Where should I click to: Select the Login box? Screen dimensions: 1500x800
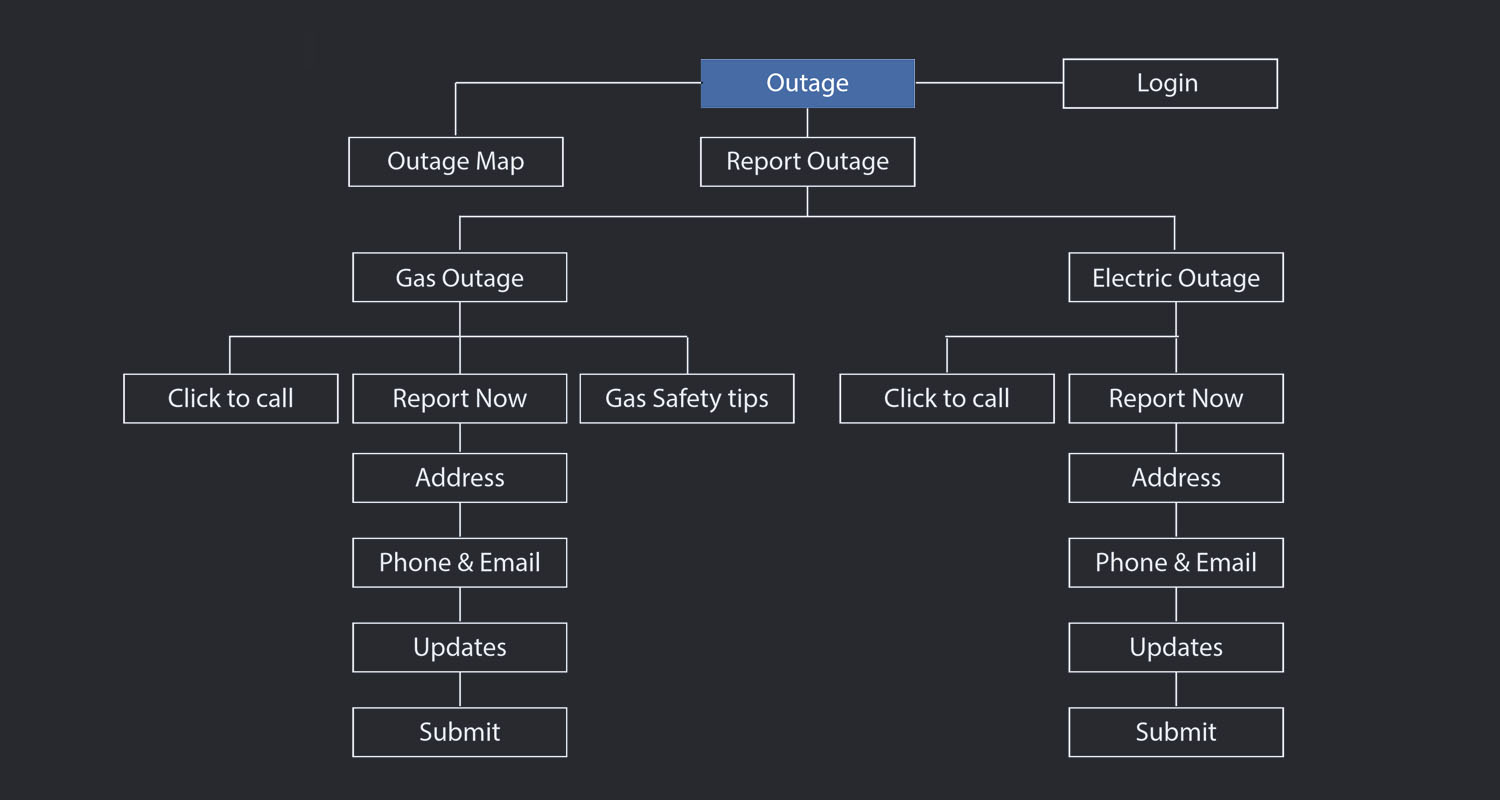pyautogui.click(x=1169, y=83)
